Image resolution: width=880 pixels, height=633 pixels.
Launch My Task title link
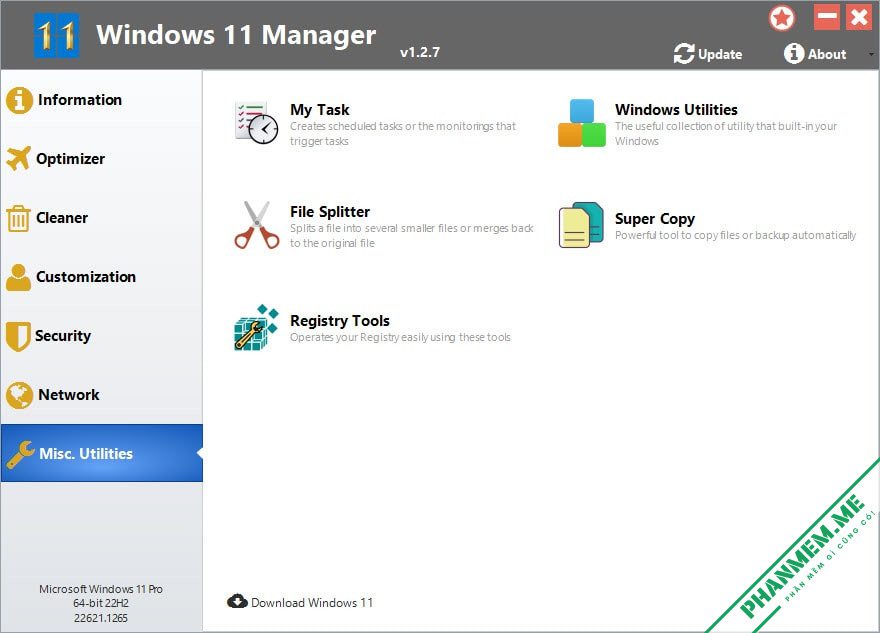coord(320,110)
